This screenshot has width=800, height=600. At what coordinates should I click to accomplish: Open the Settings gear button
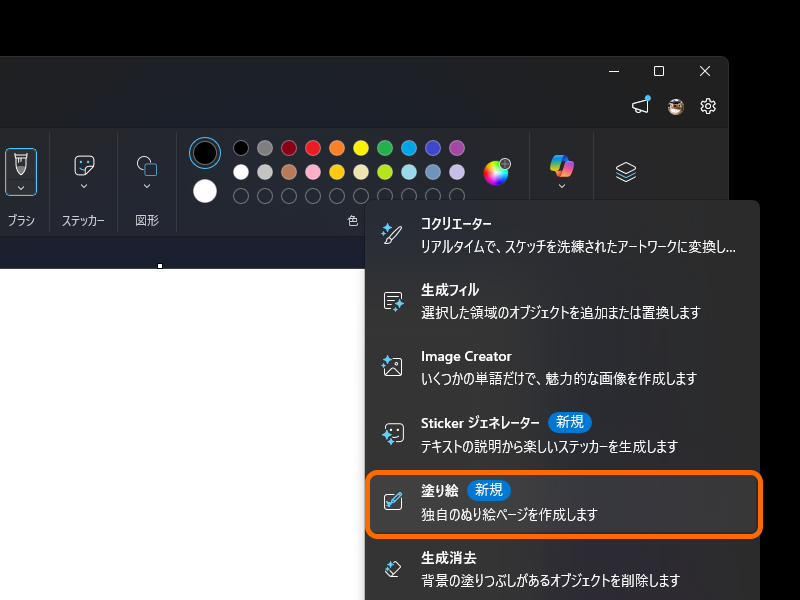tap(708, 105)
